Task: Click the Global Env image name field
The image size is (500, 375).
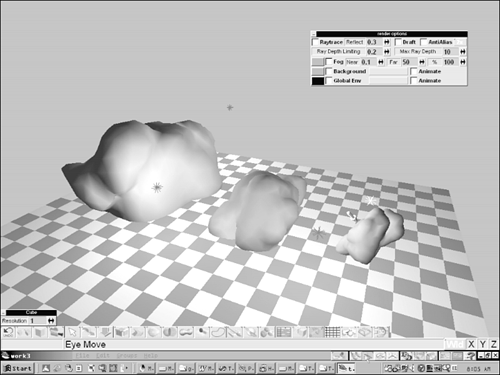Action: coord(389,81)
